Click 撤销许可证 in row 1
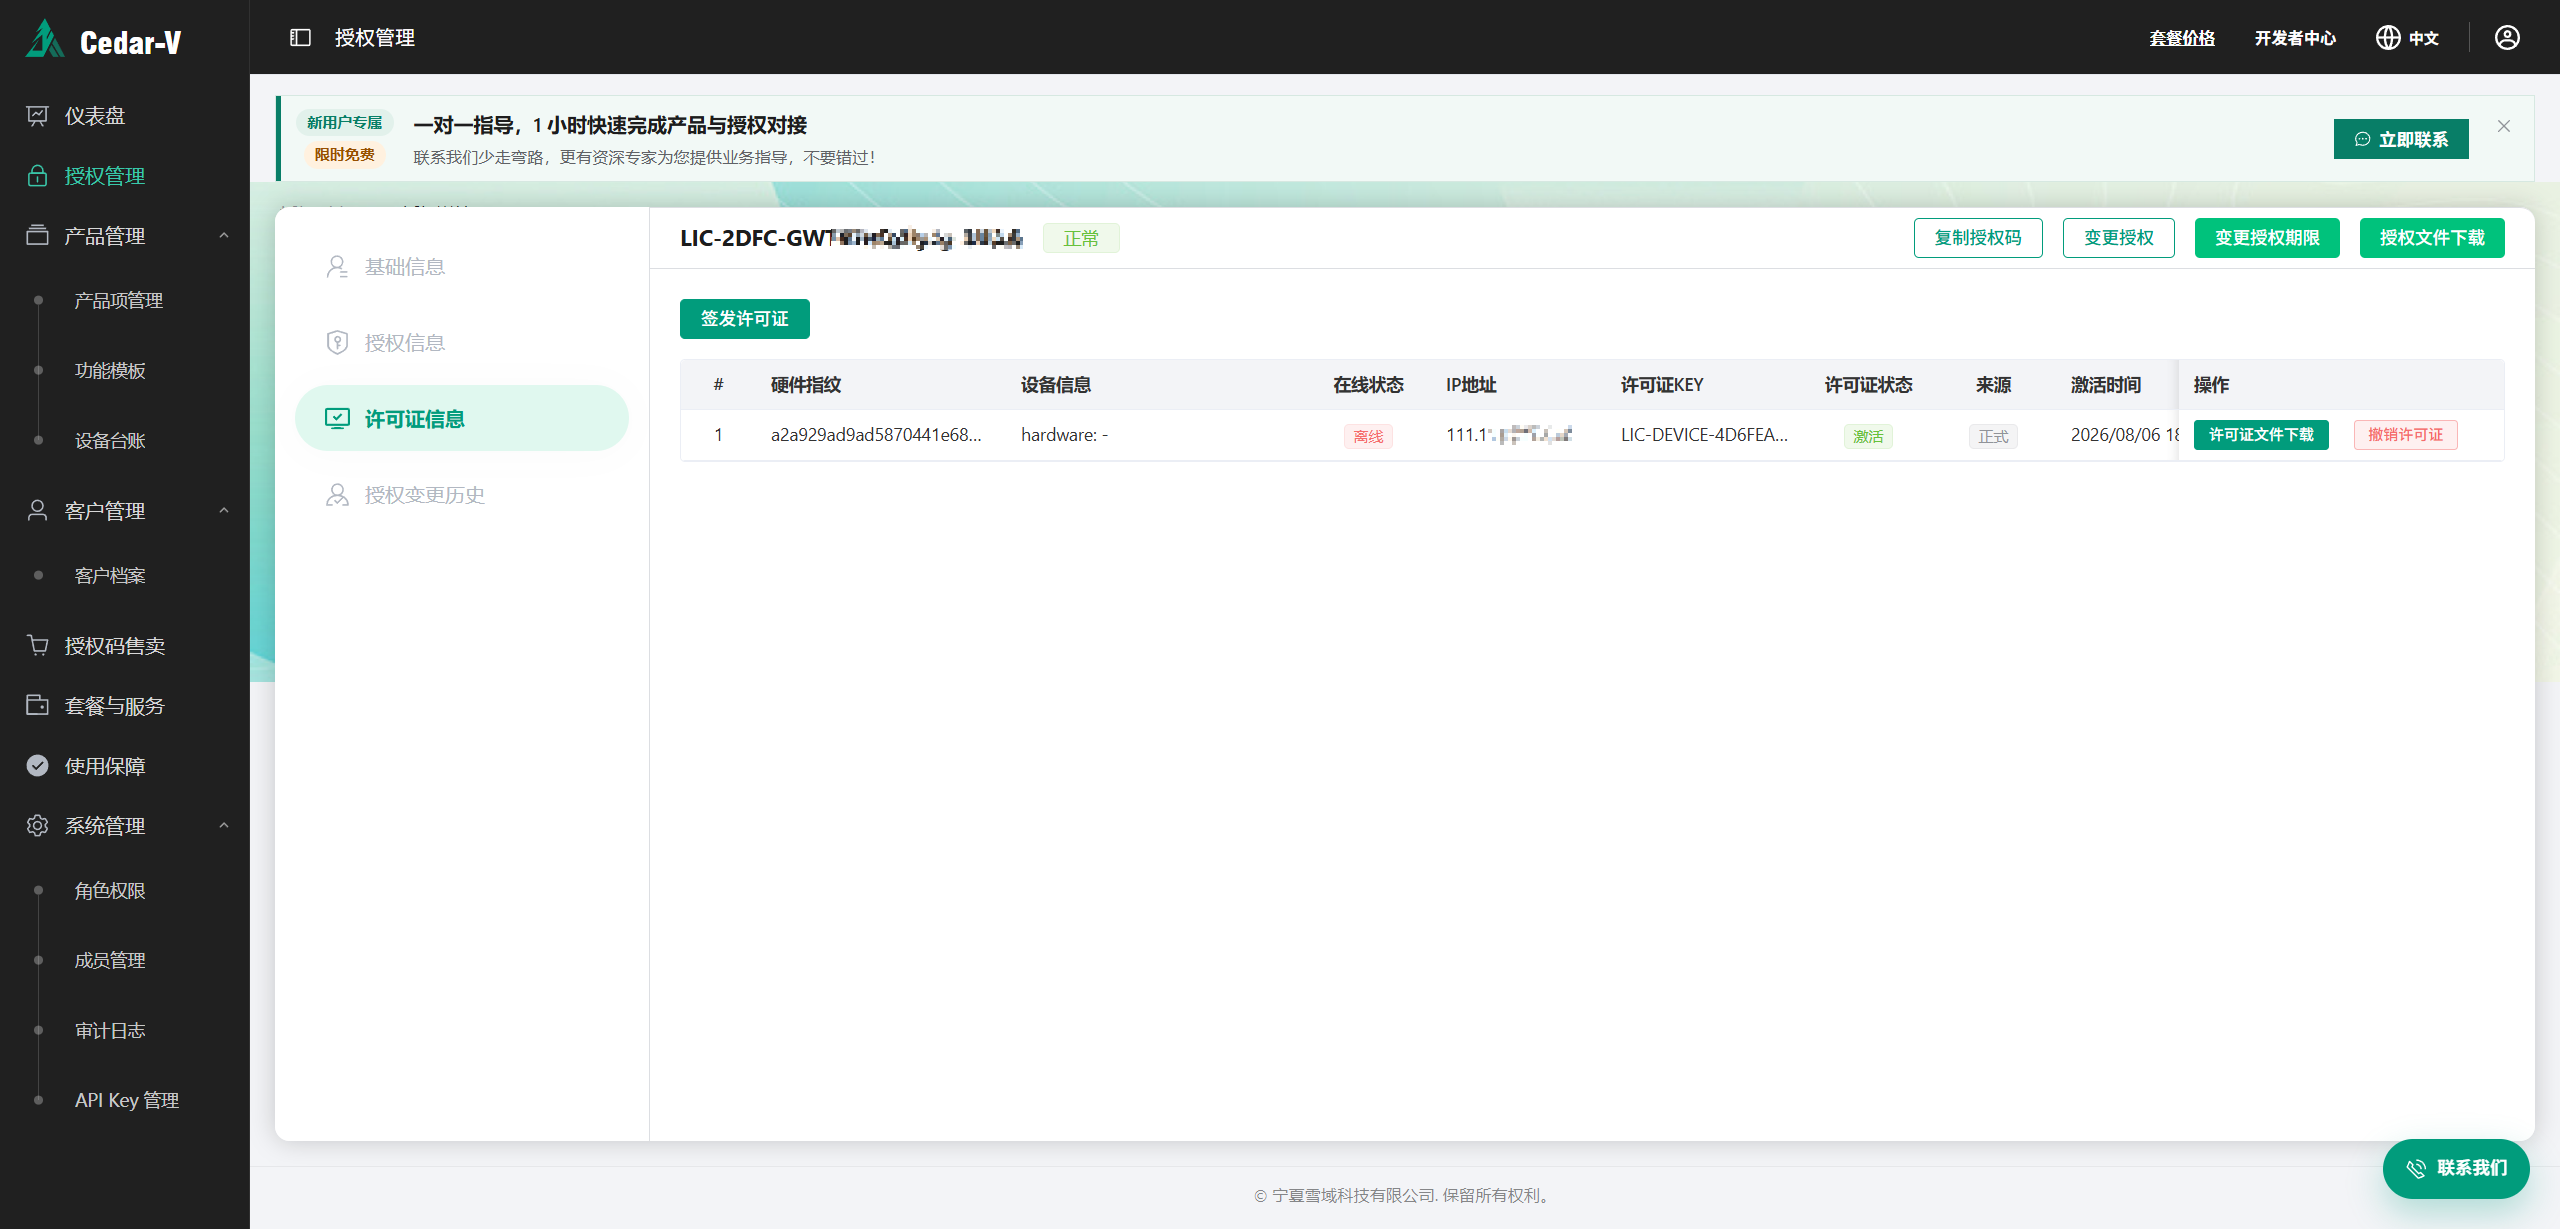 point(2406,435)
